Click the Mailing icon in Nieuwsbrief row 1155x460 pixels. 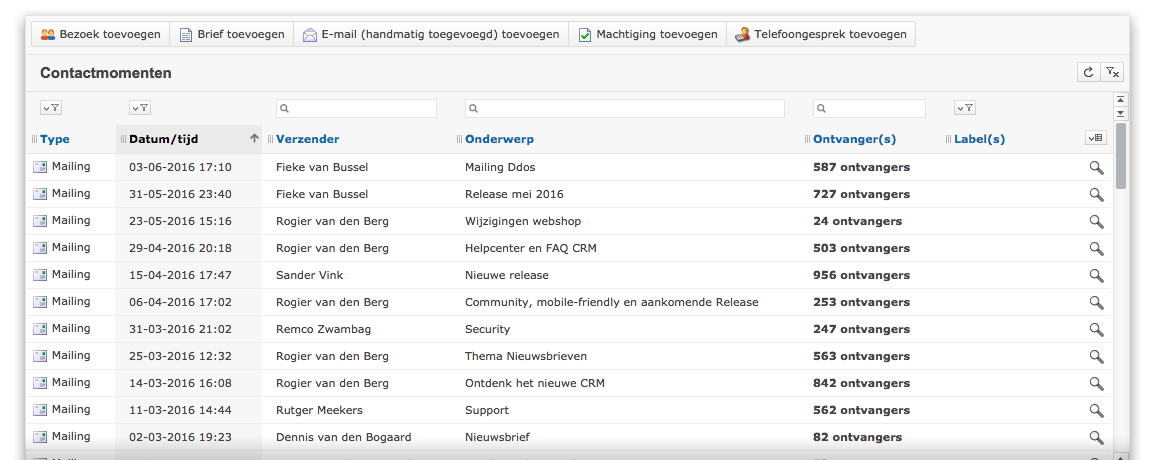[40, 437]
